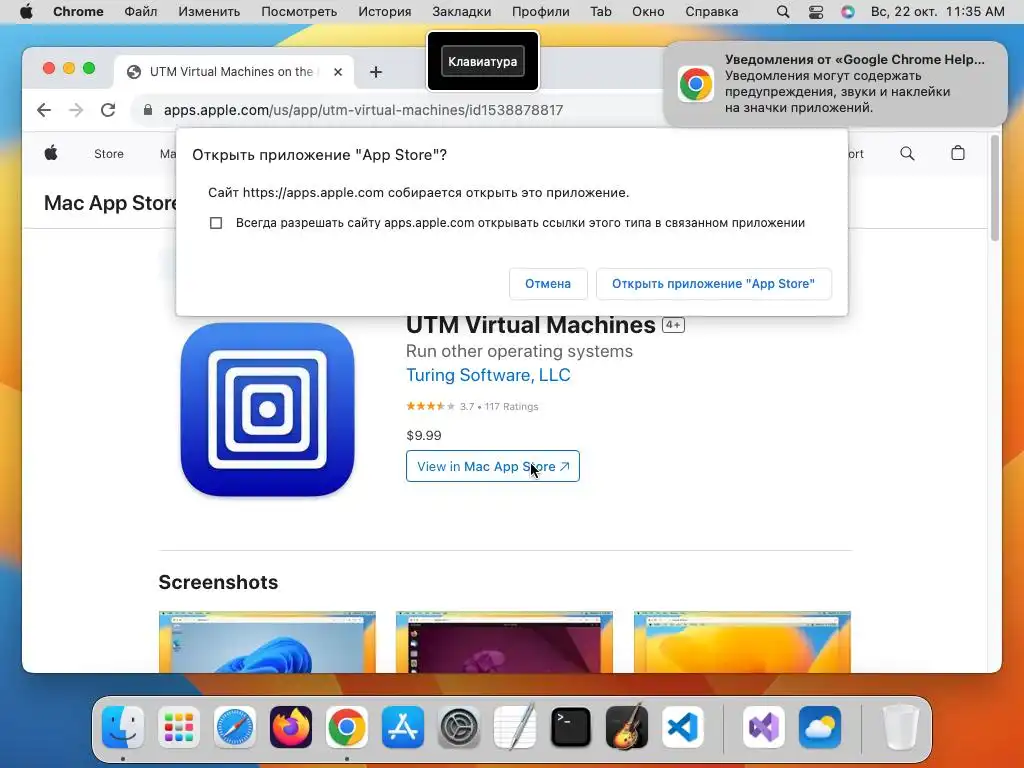The width and height of the screenshot is (1024, 768).
Task: Click the $9.99 price text
Action: [x=424, y=436]
